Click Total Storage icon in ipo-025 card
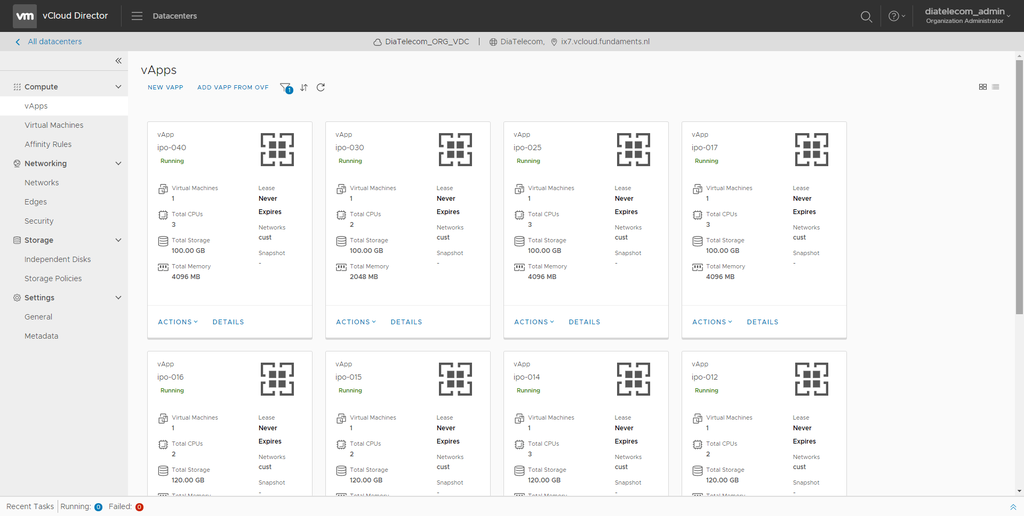The width and height of the screenshot is (1024, 516). pos(519,241)
